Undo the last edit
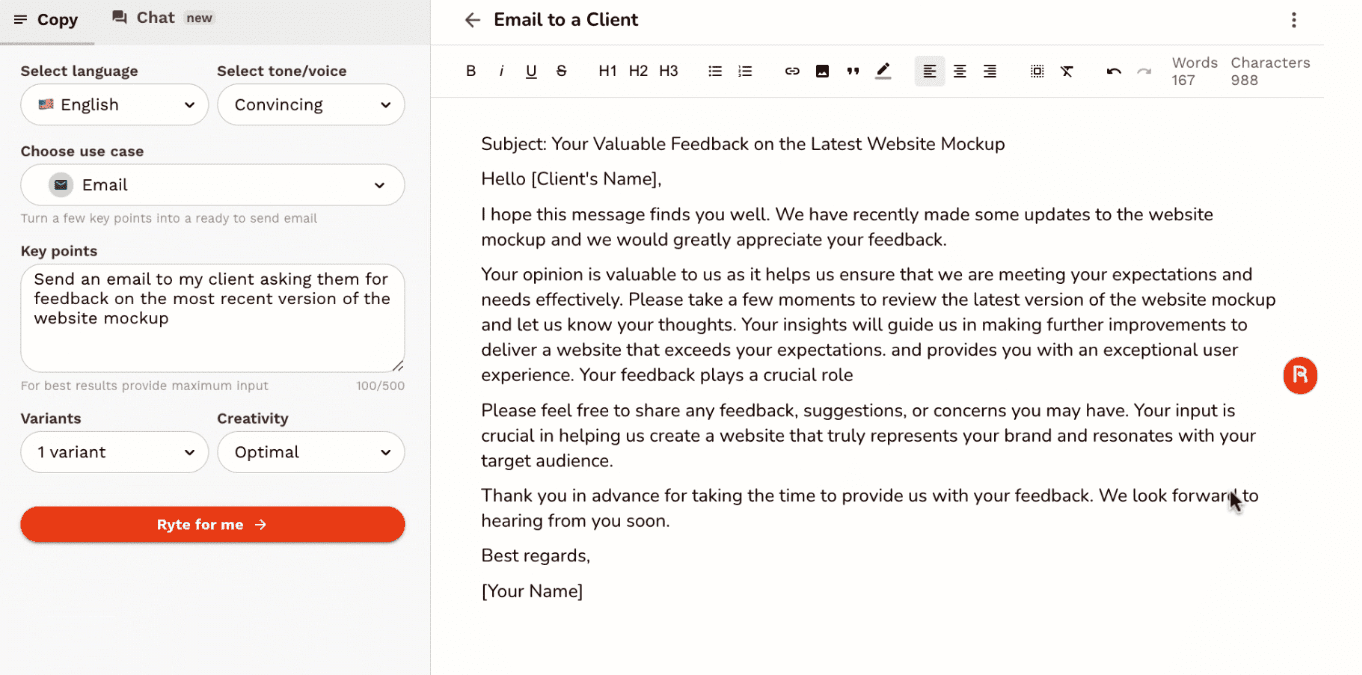This screenshot has width=1362, height=675. 1114,71
